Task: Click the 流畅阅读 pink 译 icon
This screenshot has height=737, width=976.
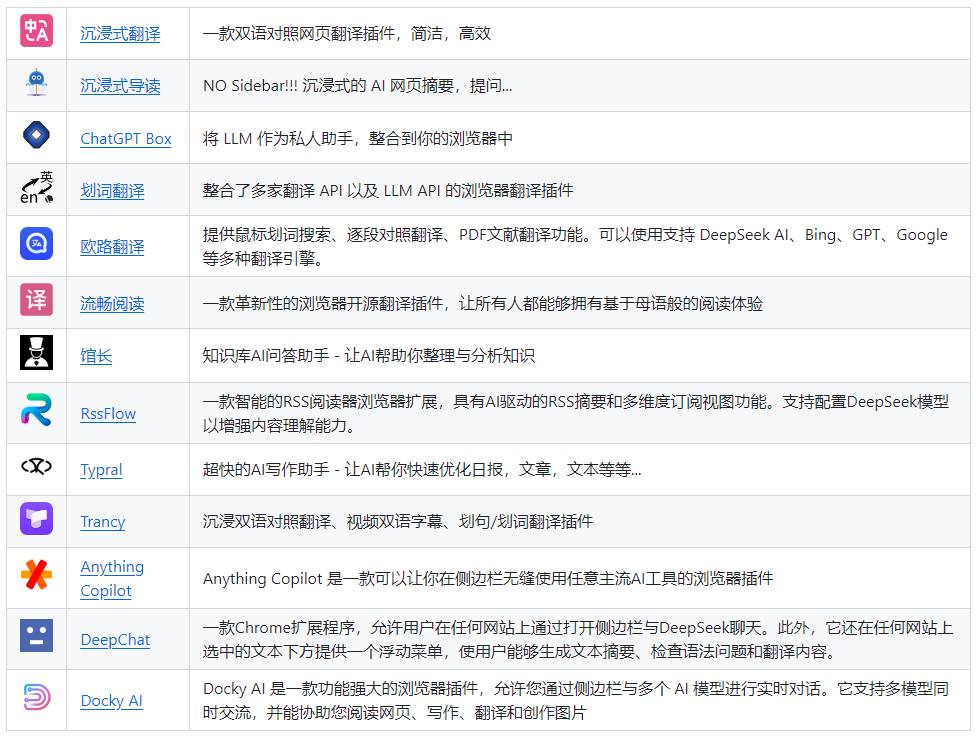Action: (x=36, y=299)
